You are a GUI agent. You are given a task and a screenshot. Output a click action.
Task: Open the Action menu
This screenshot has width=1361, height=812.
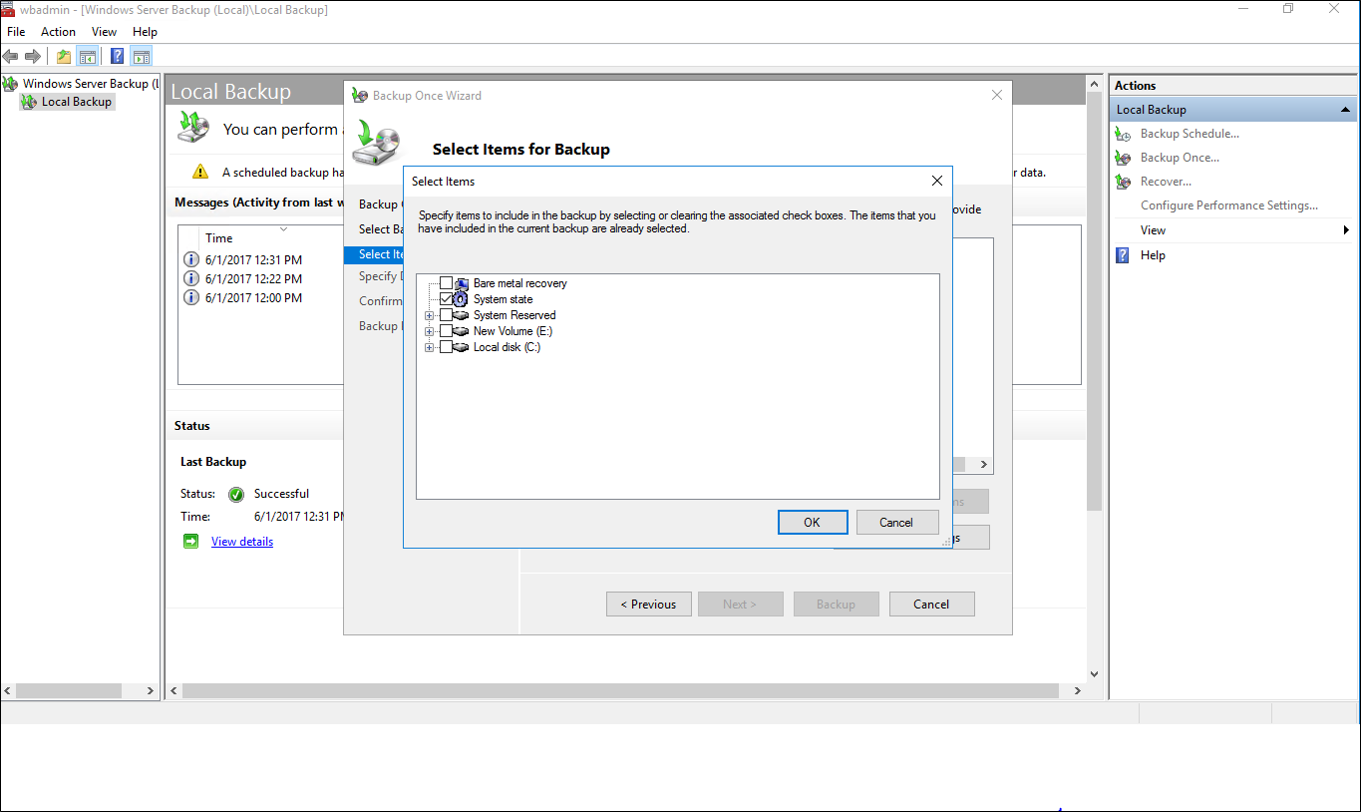tap(58, 32)
